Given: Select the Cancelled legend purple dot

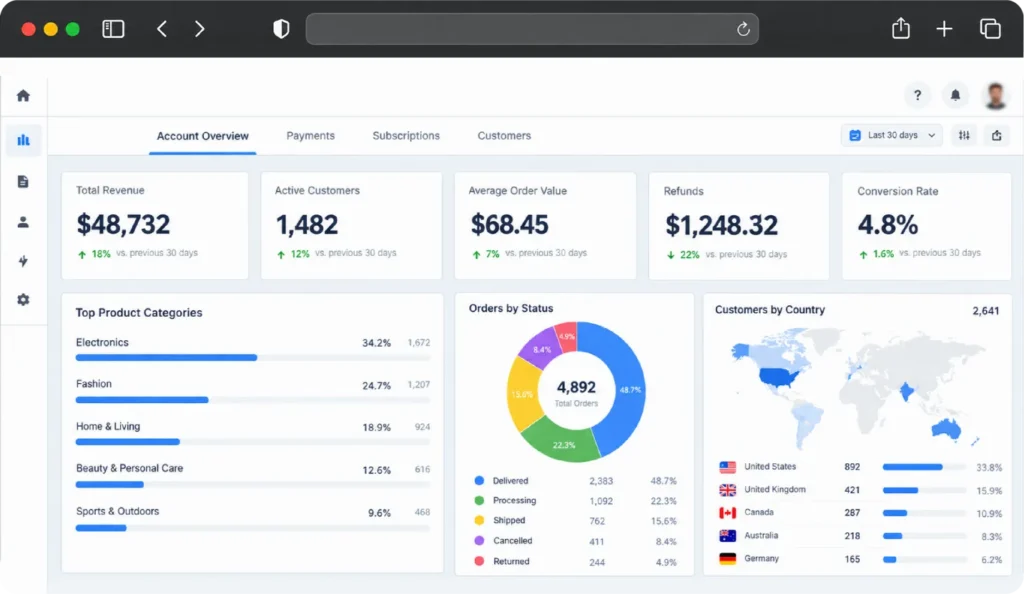Looking at the screenshot, I should (479, 540).
